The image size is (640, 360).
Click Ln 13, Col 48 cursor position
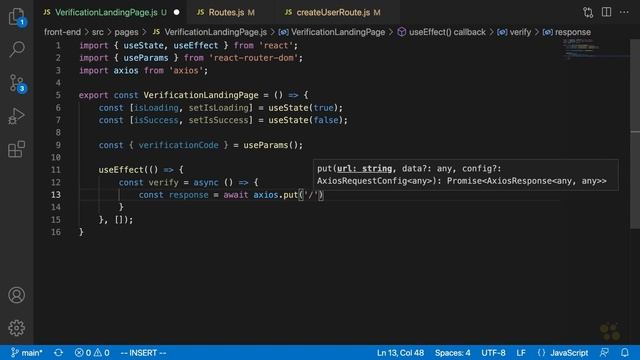(400, 353)
